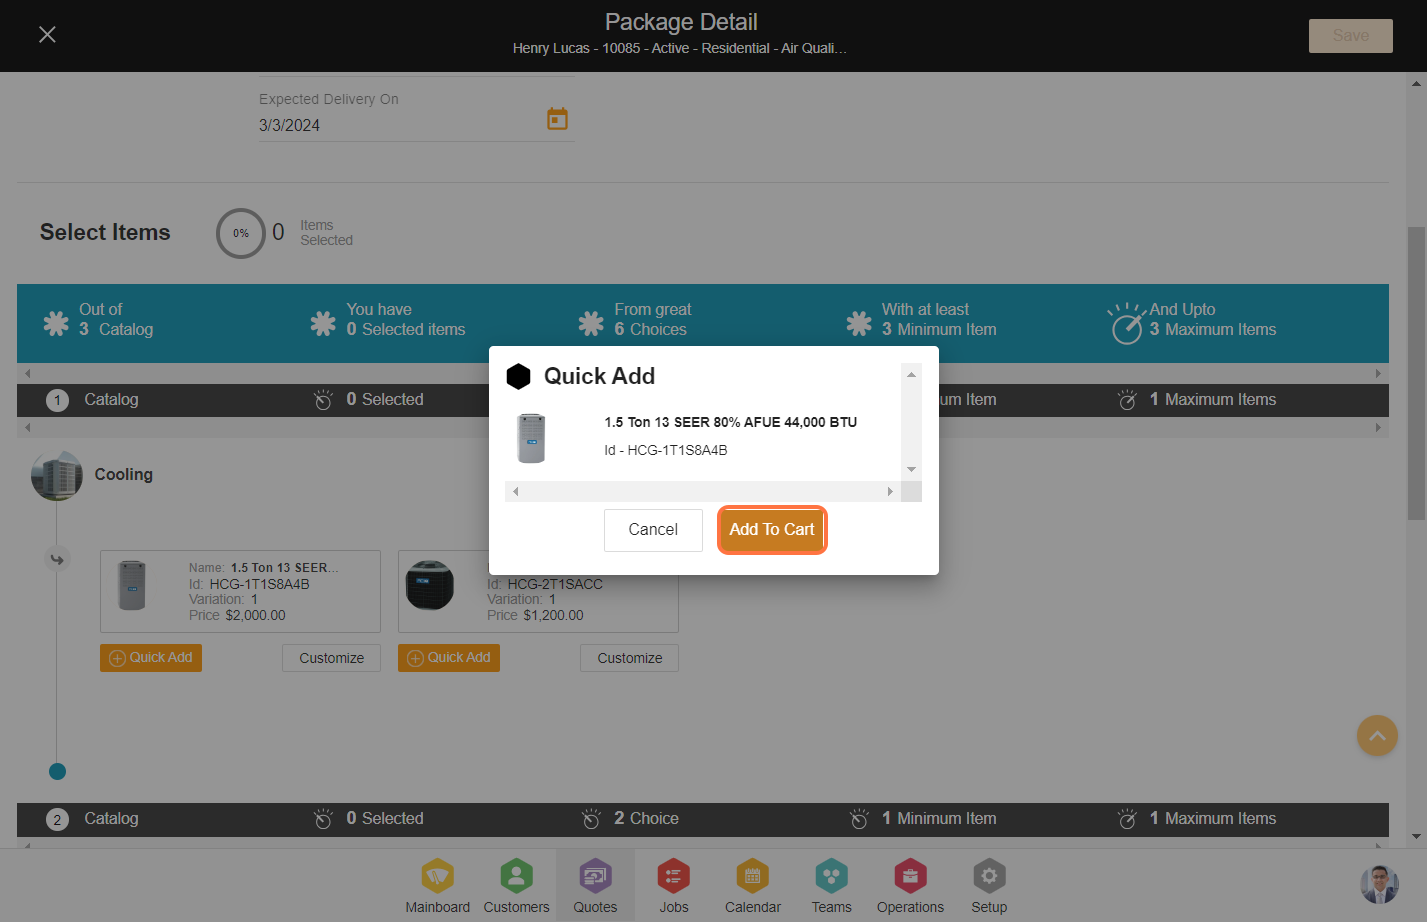
Task: Customize the HCG-1T1S8A4B item
Action: click(331, 658)
